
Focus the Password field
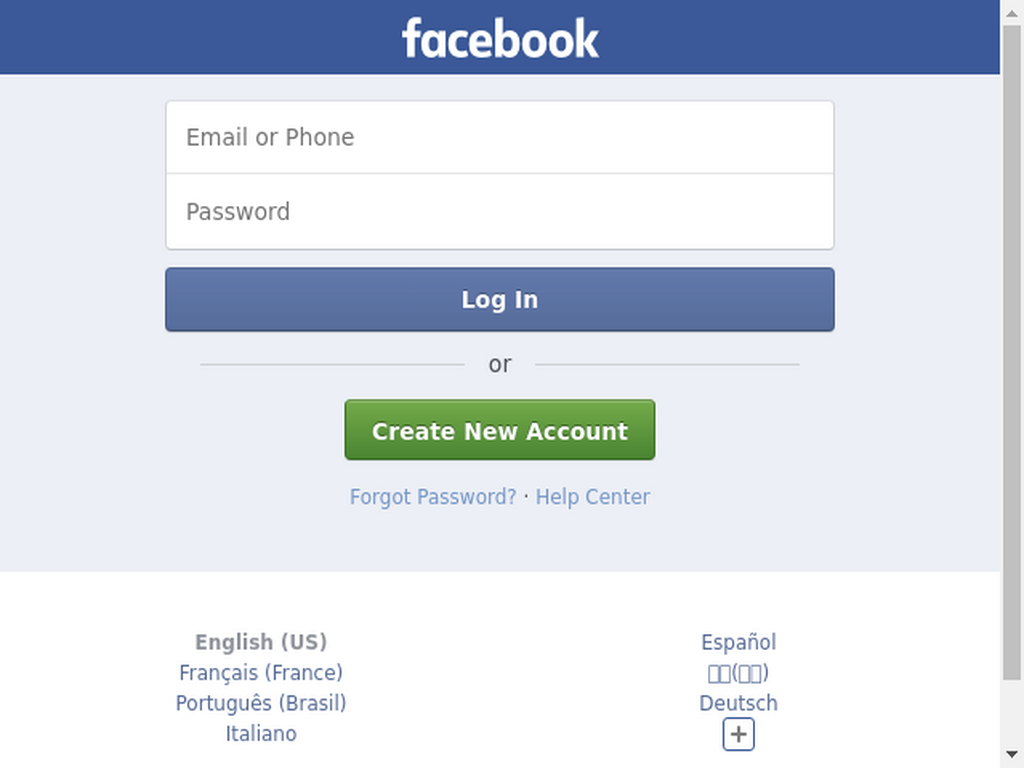[500, 212]
